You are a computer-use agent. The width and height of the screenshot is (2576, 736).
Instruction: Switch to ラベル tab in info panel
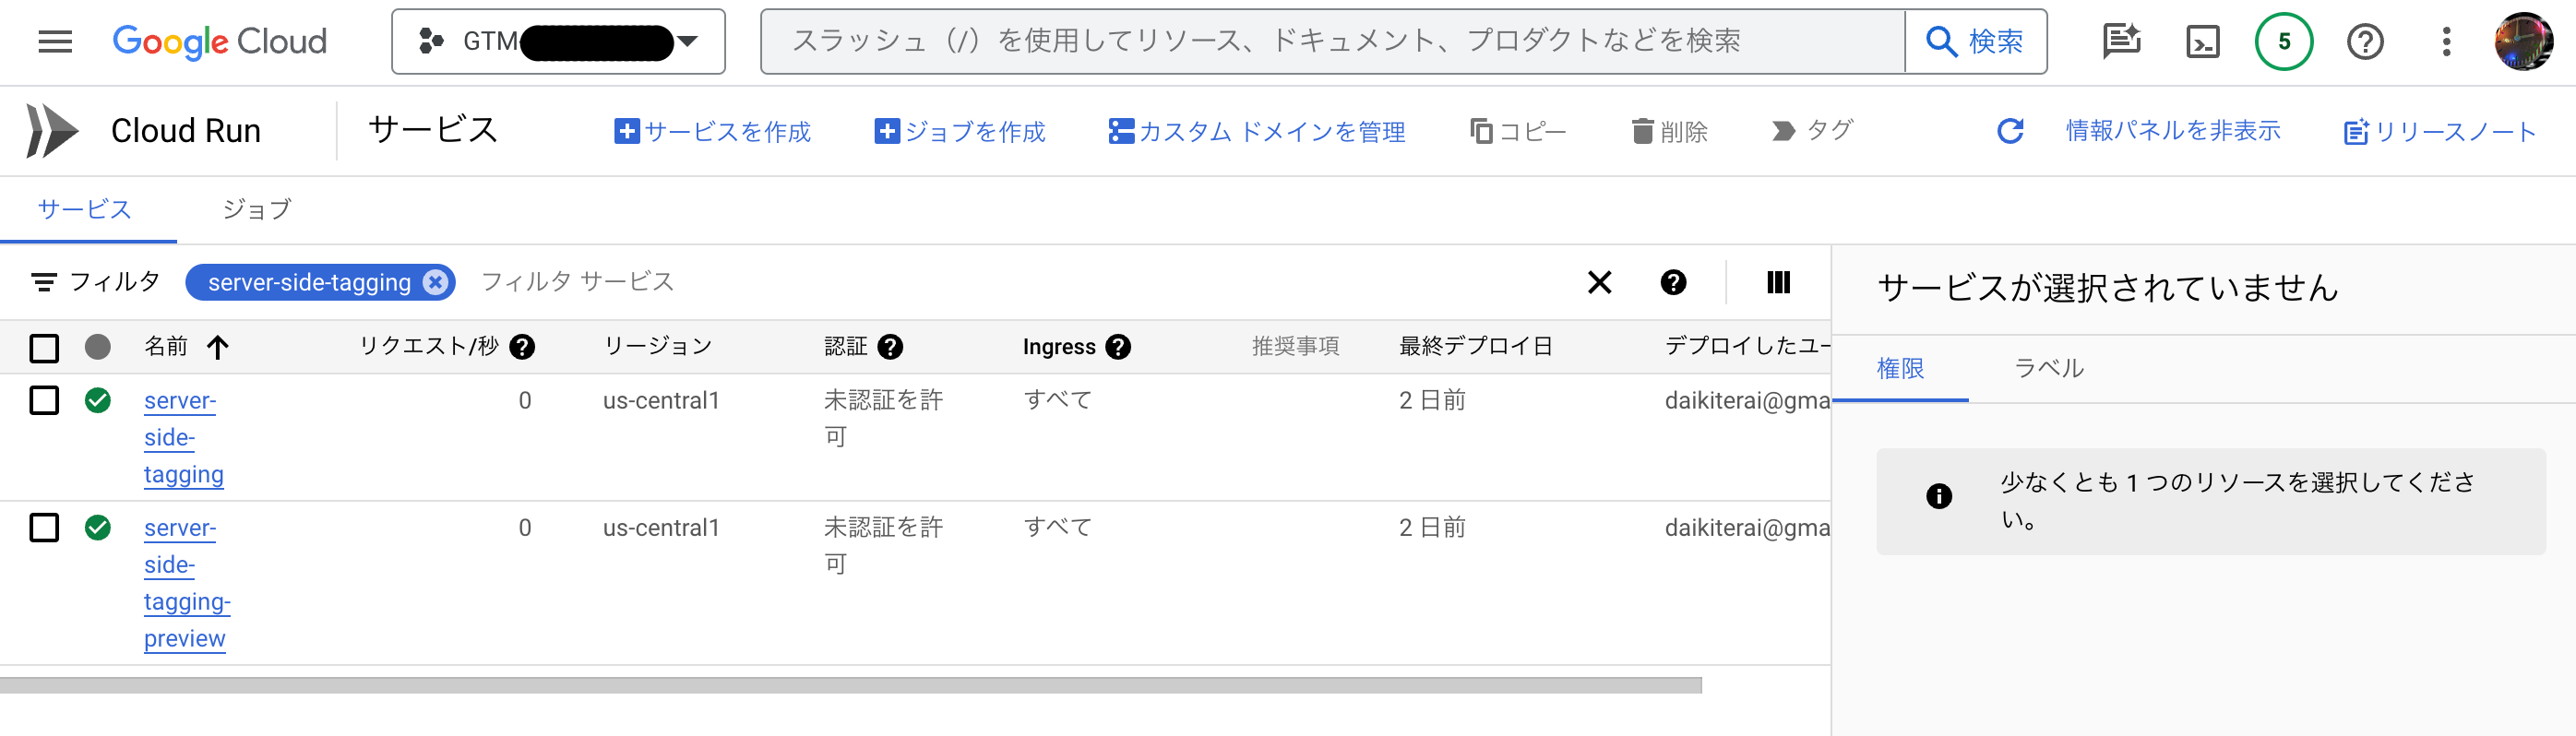2048,368
